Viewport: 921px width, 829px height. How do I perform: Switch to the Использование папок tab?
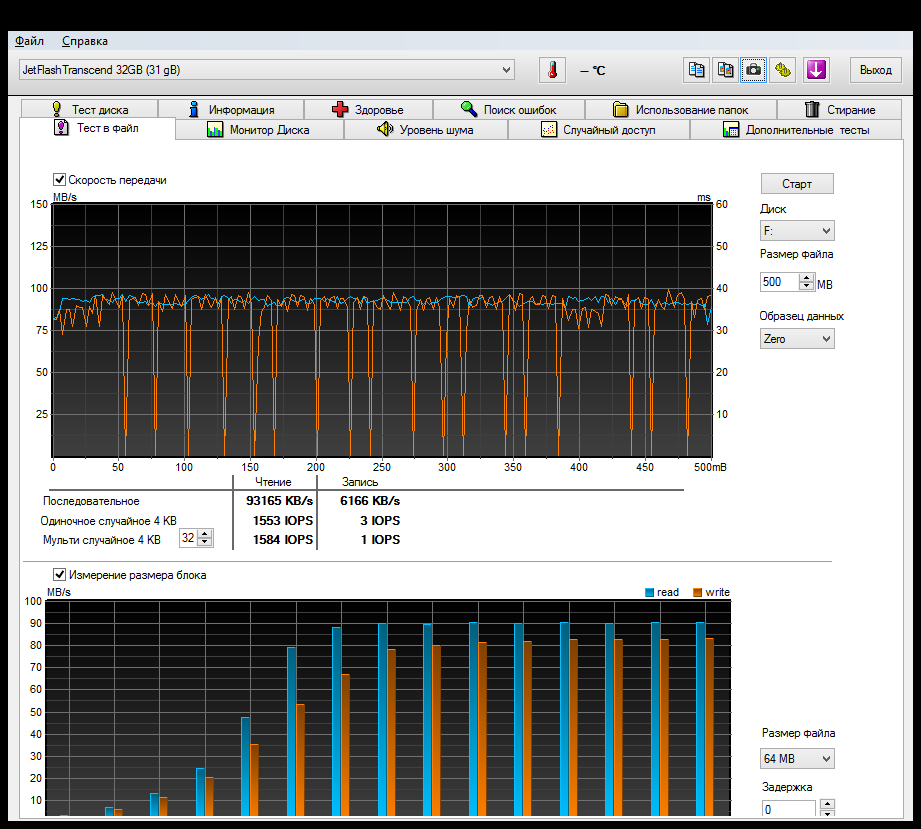(681, 109)
